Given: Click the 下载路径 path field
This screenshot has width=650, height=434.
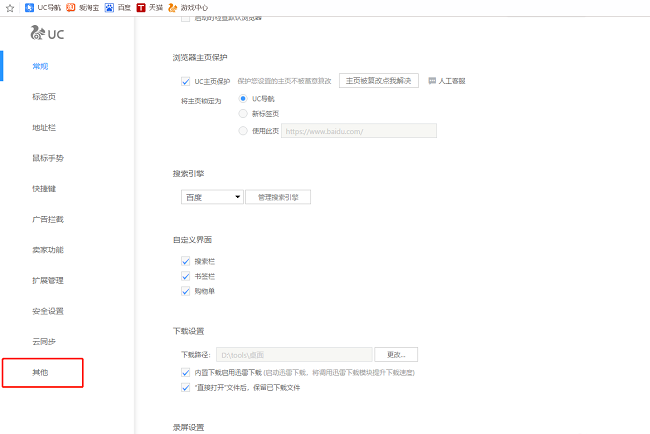Looking at the screenshot, I should [294, 354].
